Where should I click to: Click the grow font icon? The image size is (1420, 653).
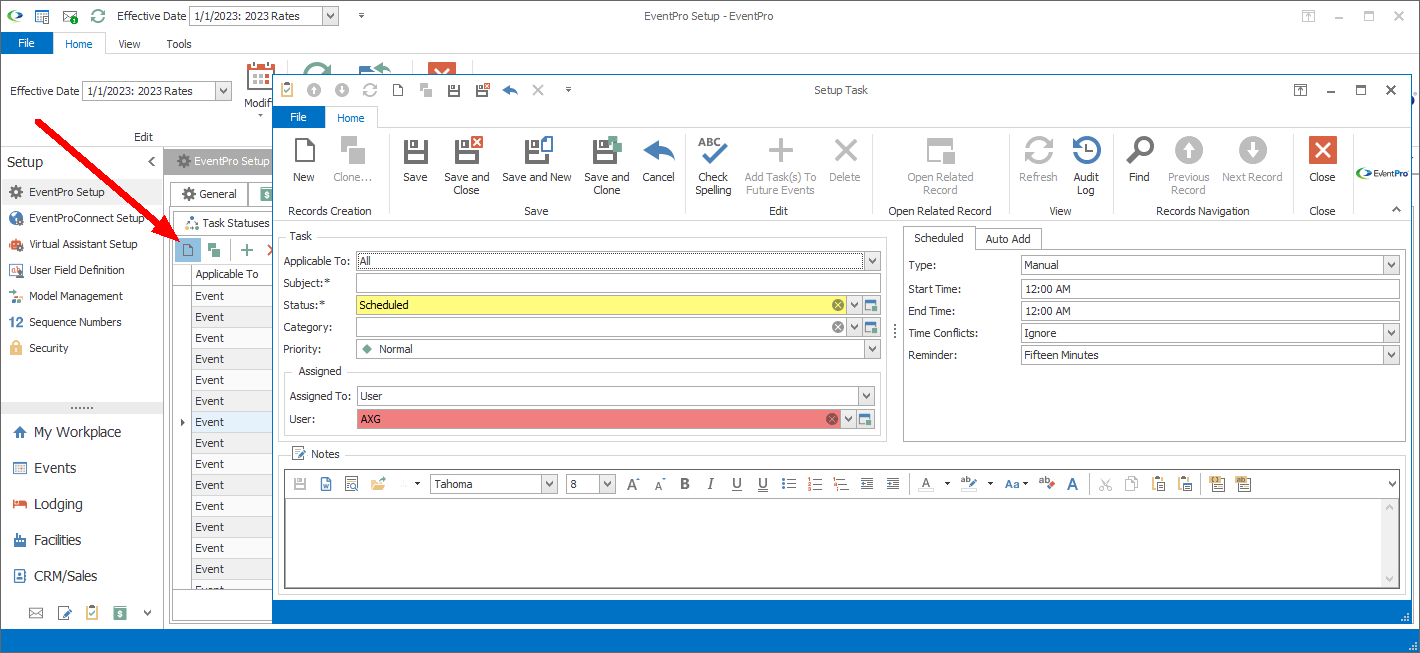coord(633,484)
